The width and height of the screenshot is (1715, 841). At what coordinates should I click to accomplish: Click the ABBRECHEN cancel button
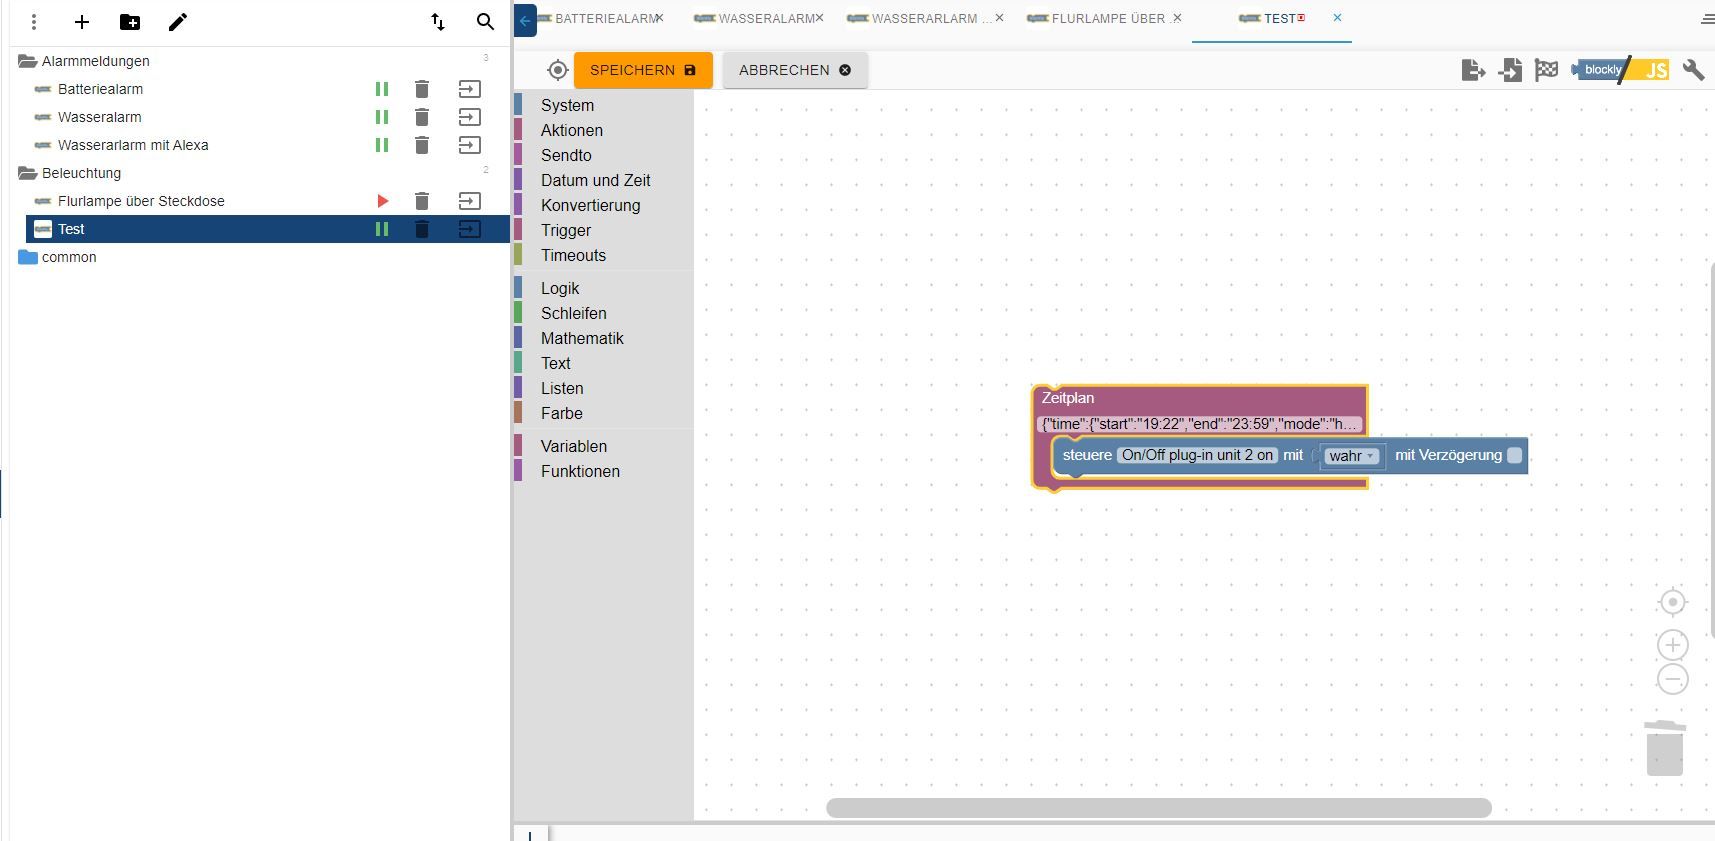tap(795, 70)
